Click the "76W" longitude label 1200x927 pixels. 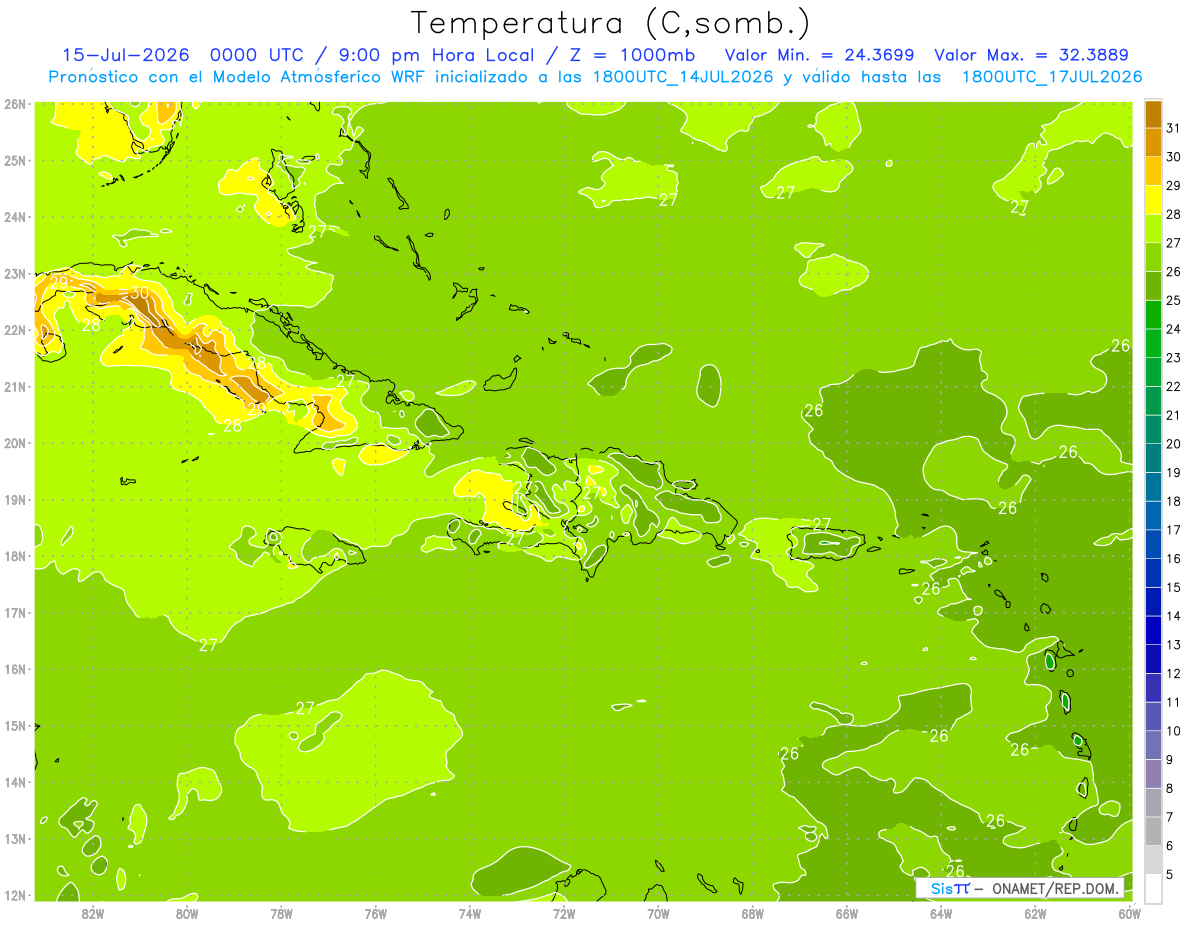[376, 913]
